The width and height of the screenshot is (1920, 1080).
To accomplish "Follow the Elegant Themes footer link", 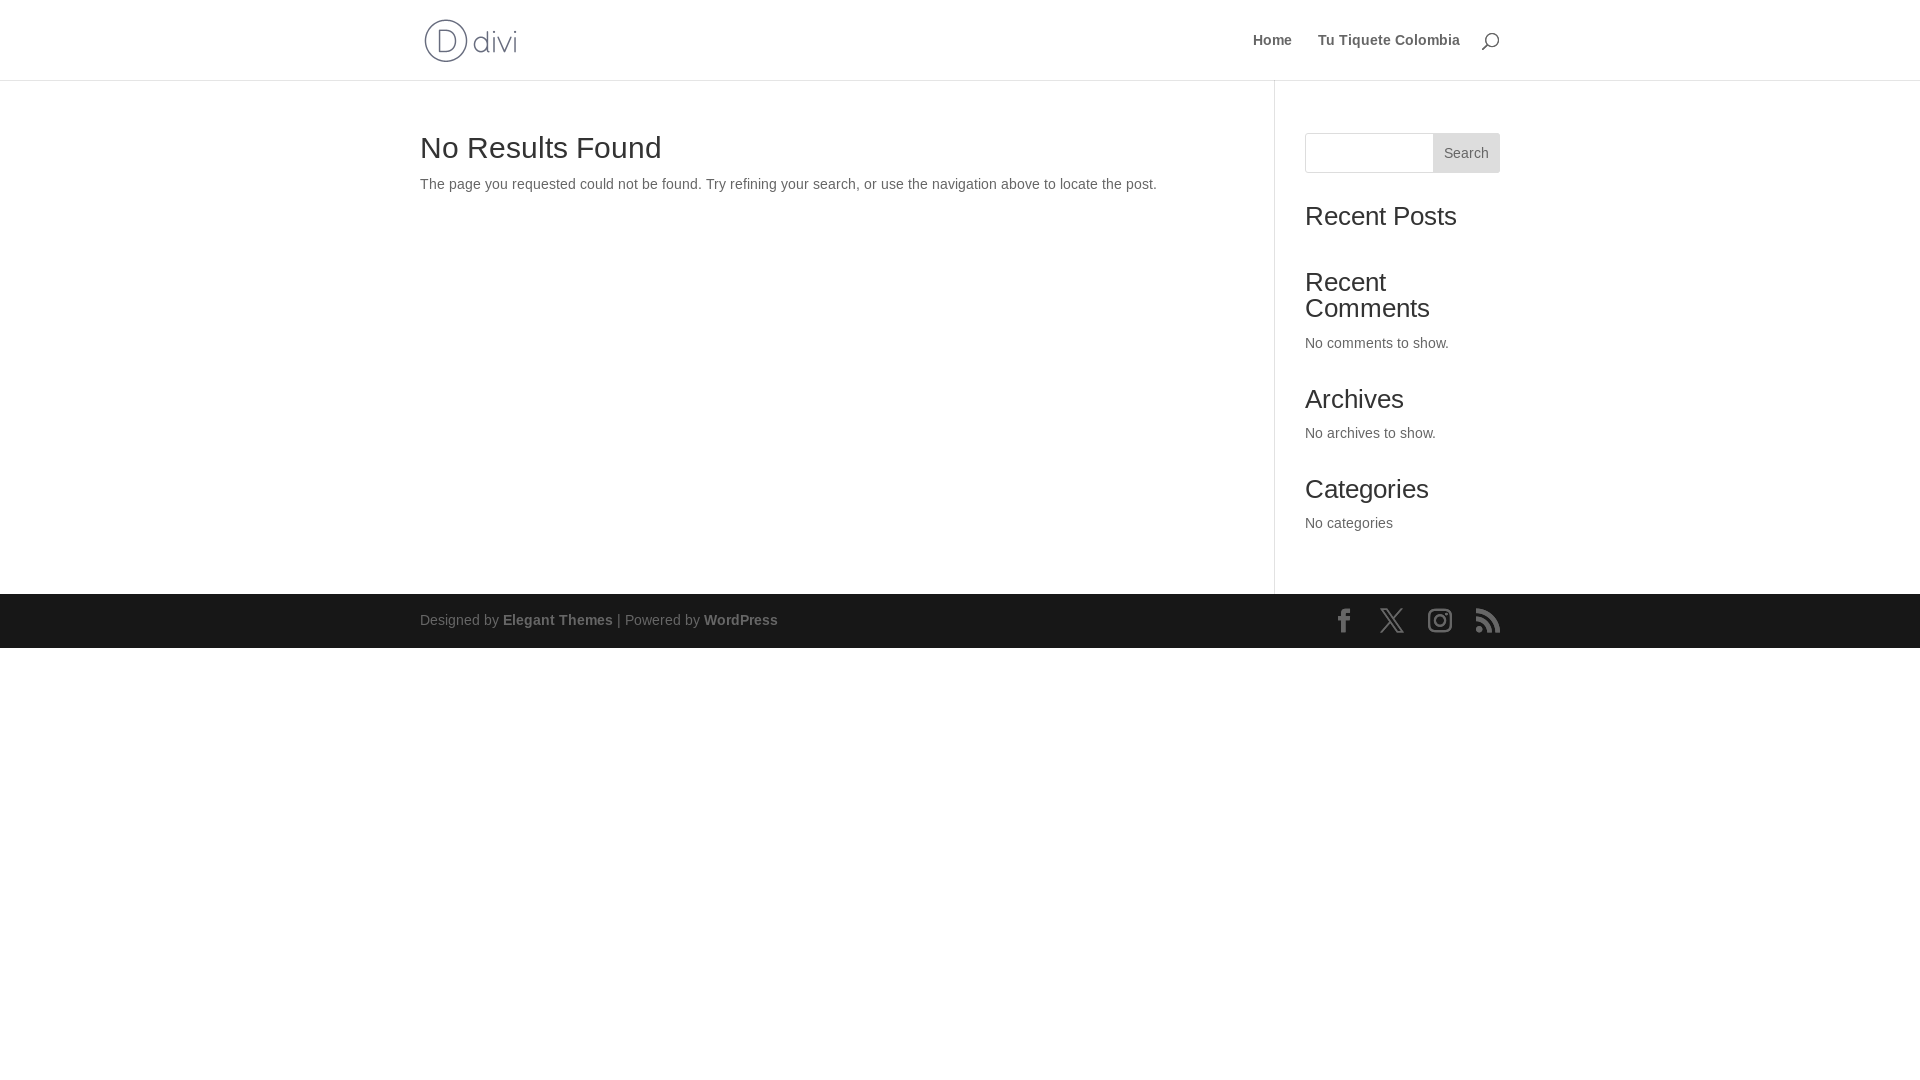I will (557, 620).
